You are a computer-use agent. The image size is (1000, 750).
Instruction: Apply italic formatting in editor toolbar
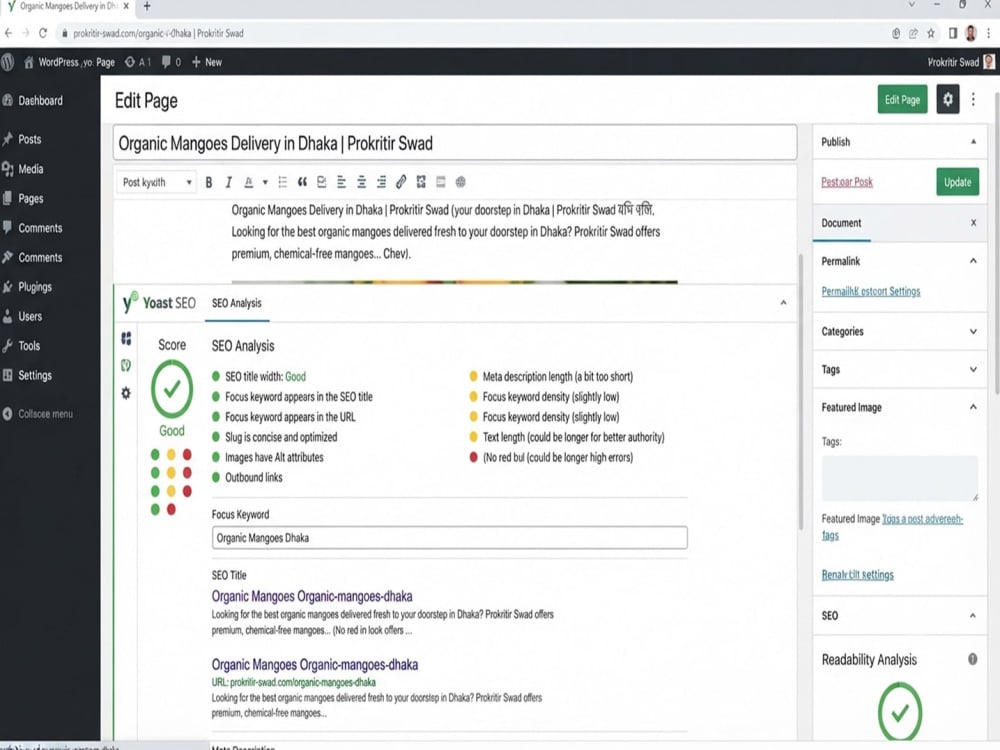pos(228,182)
